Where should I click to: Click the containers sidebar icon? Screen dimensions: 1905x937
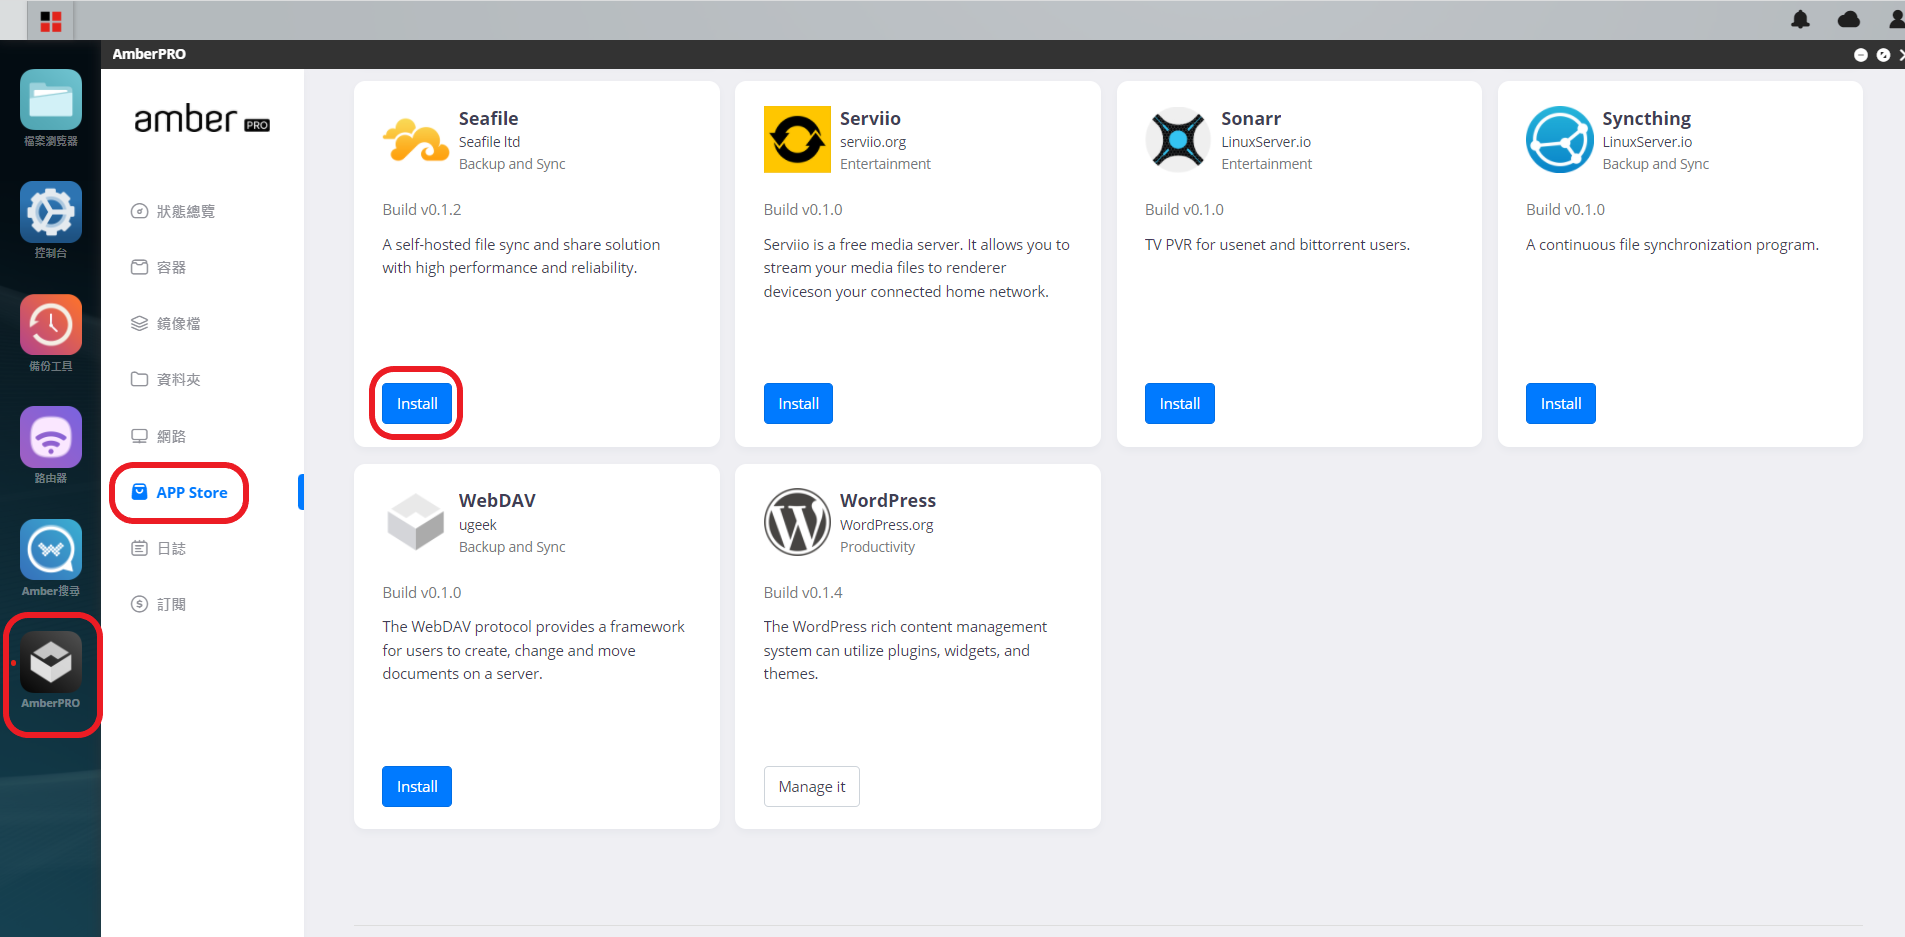coord(139,267)
